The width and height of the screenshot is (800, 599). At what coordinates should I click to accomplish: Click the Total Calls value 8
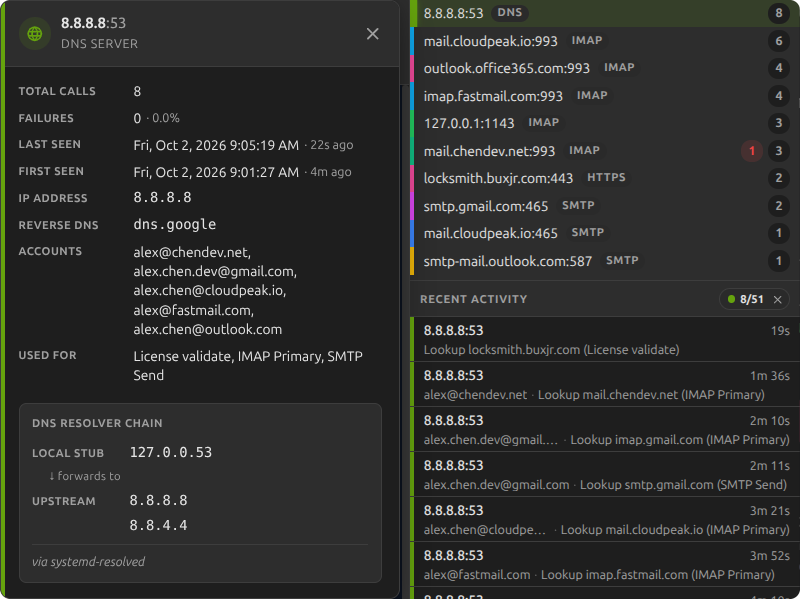137,91
